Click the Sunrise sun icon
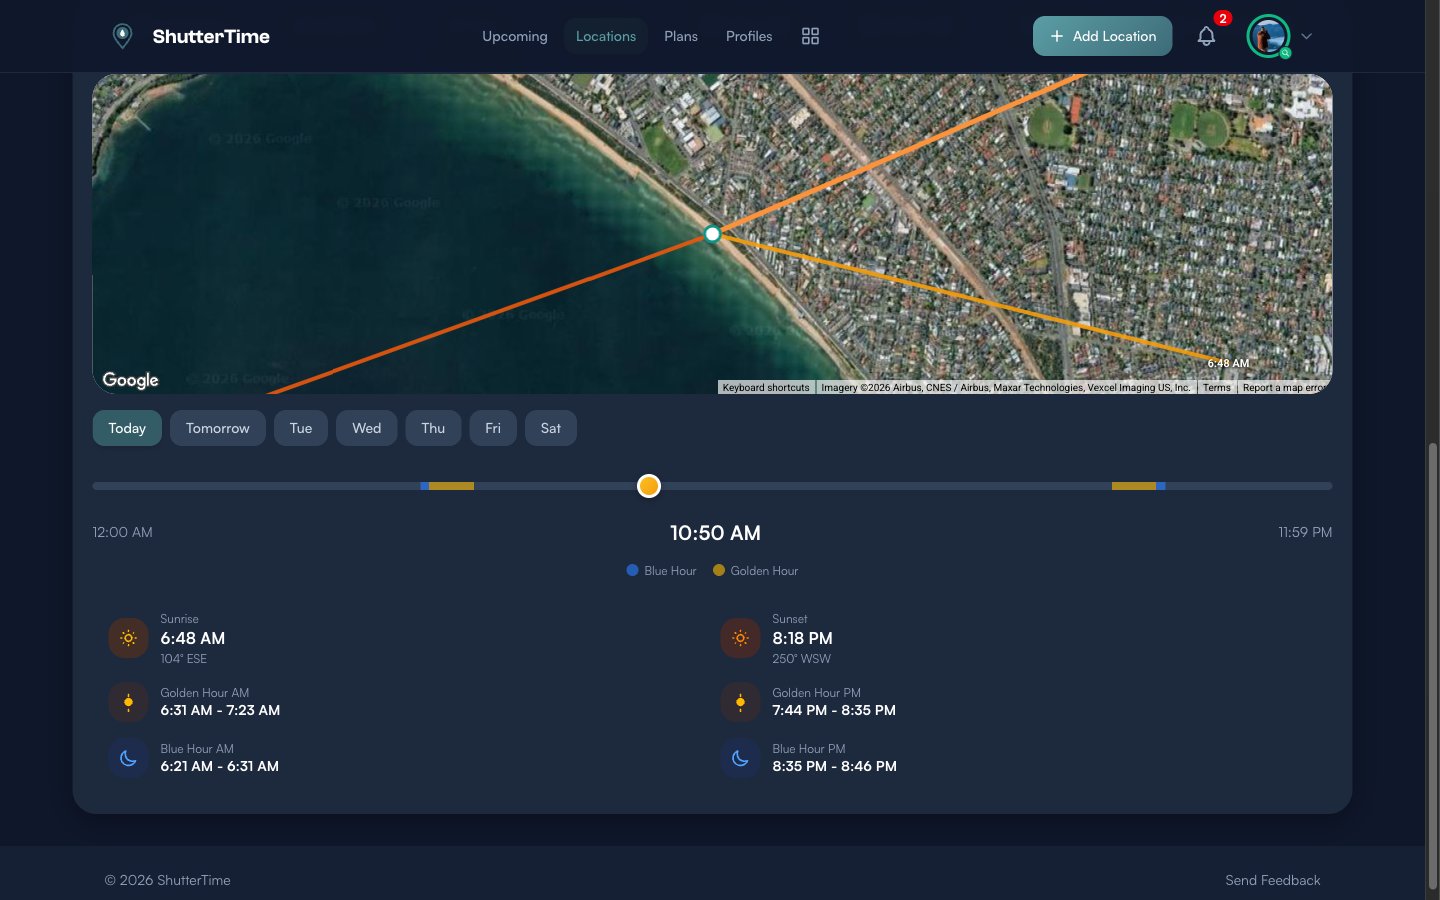This screenshot has width=1440, height=900. coord(128,638)
